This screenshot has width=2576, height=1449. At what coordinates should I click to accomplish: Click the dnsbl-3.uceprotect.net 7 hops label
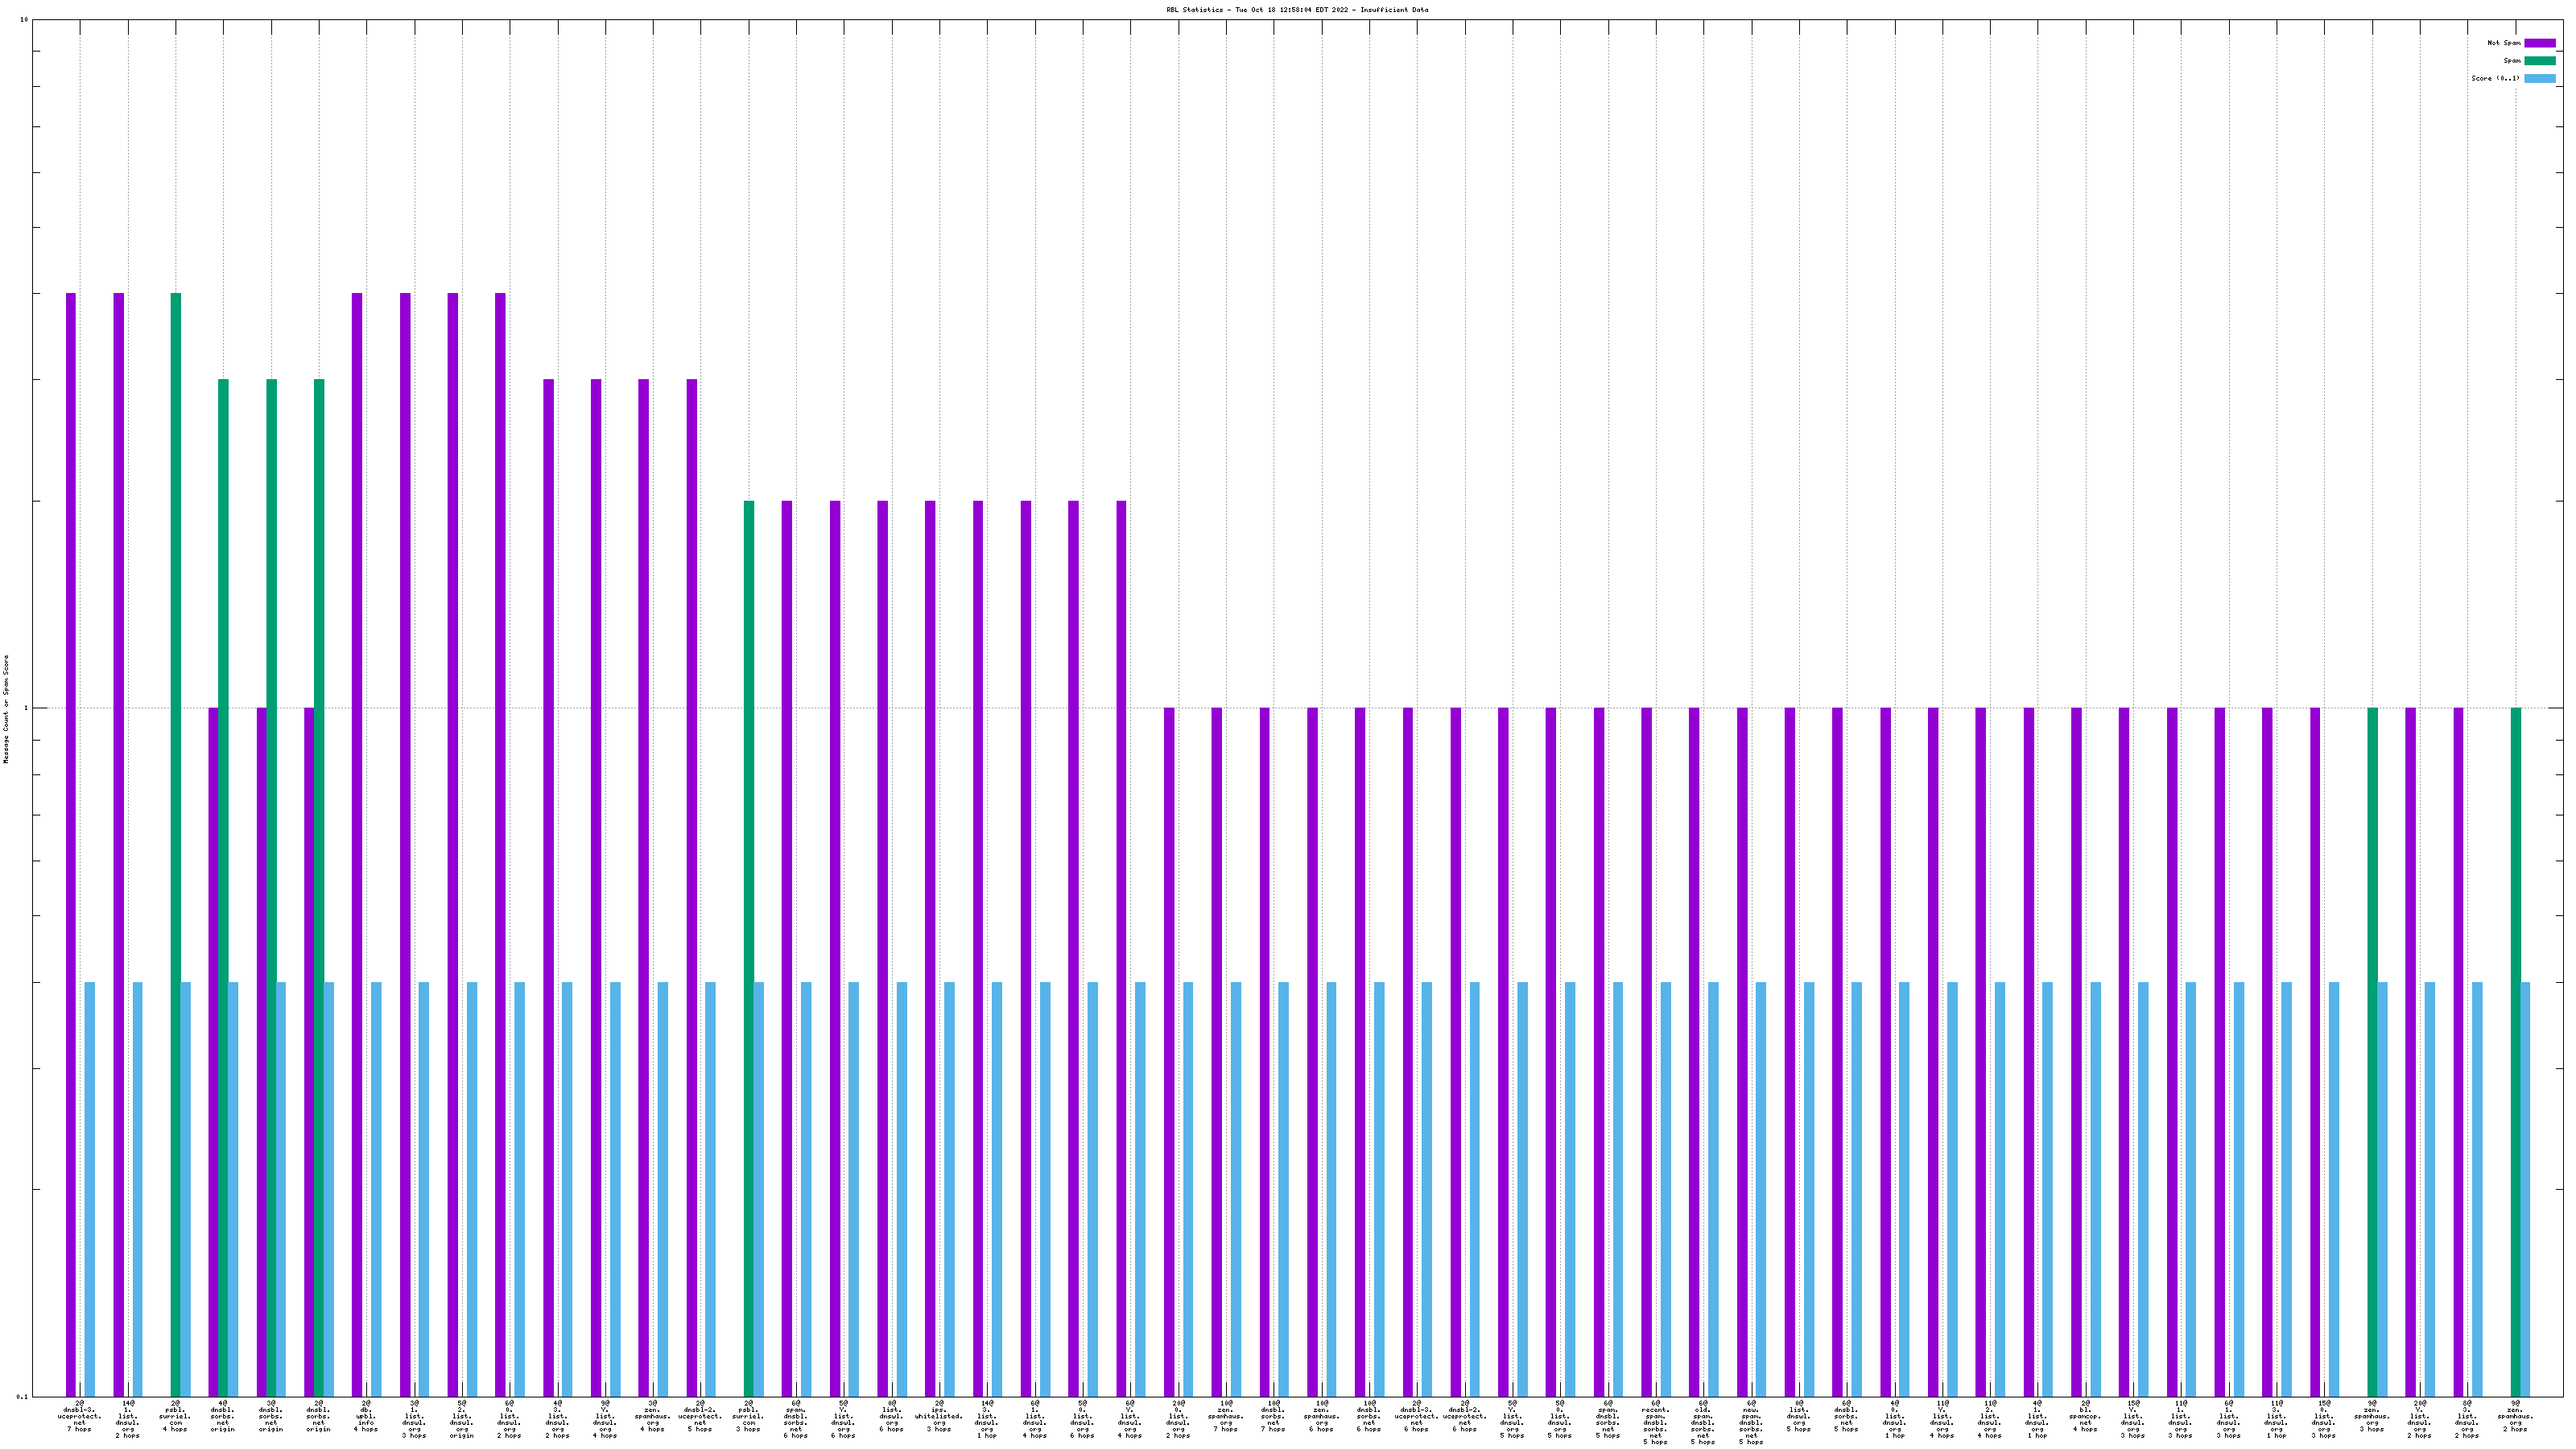point(79,1417)
